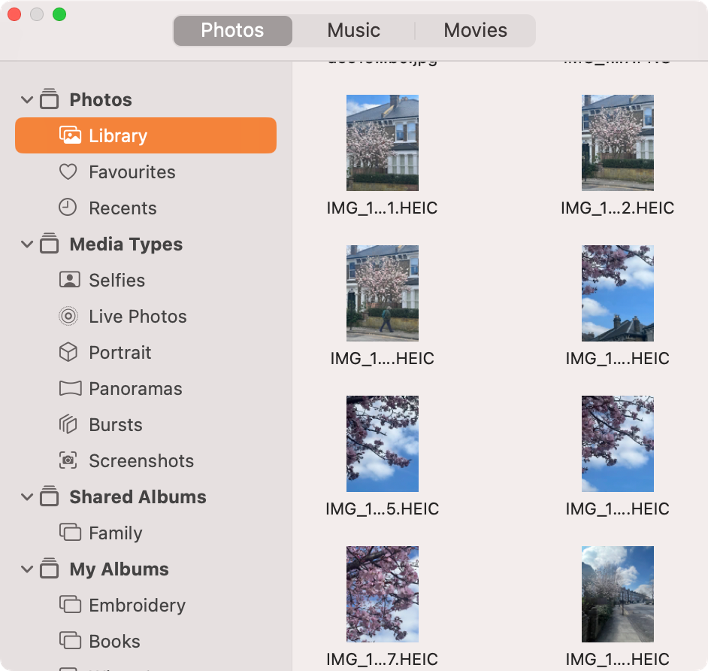Select the Photos tab
Viewport: 708px width, 672px height.
coord(233,30)
